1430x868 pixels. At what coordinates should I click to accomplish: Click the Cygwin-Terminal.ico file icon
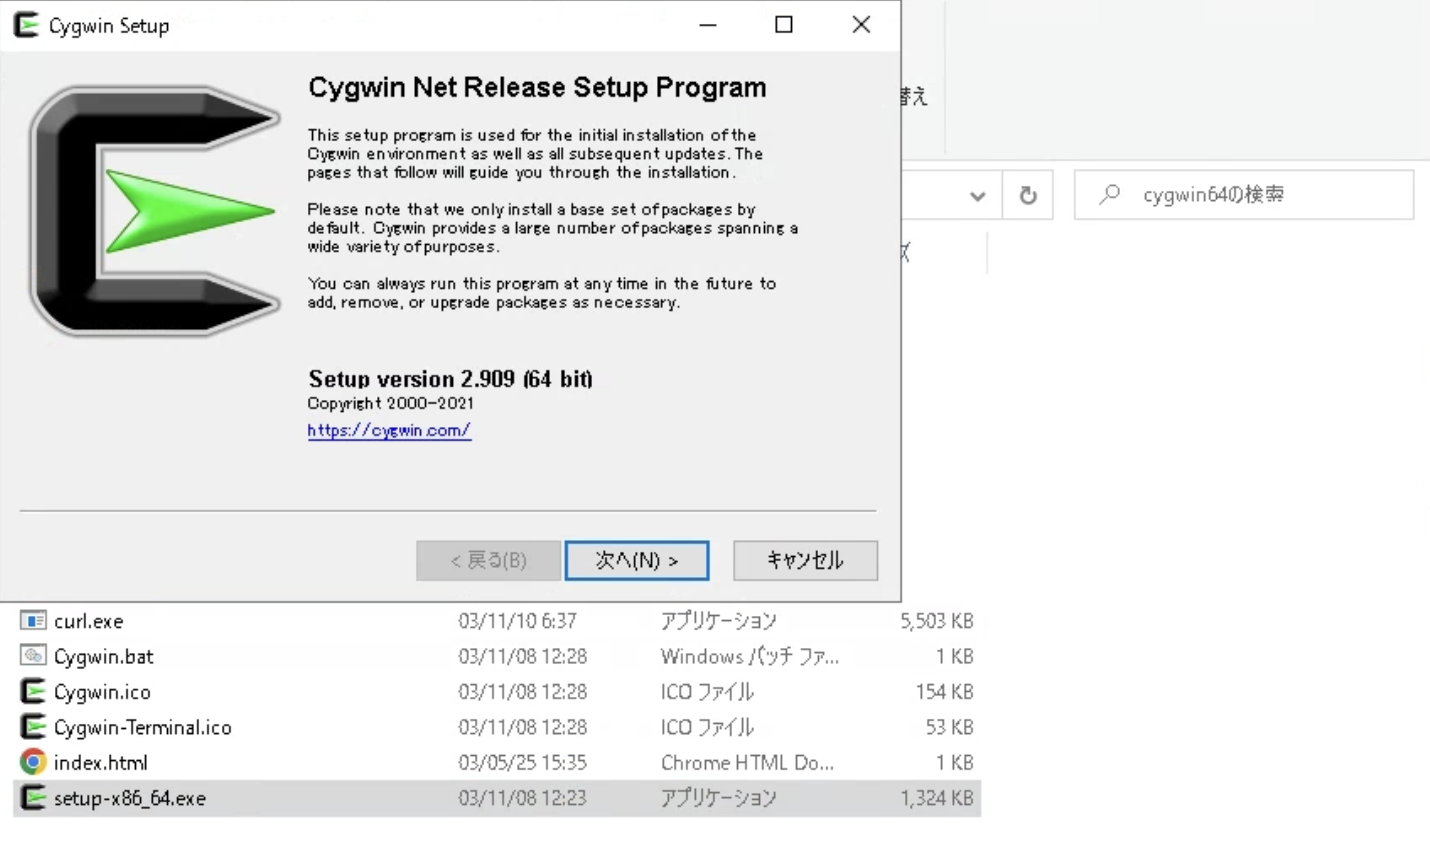[33, 727]
